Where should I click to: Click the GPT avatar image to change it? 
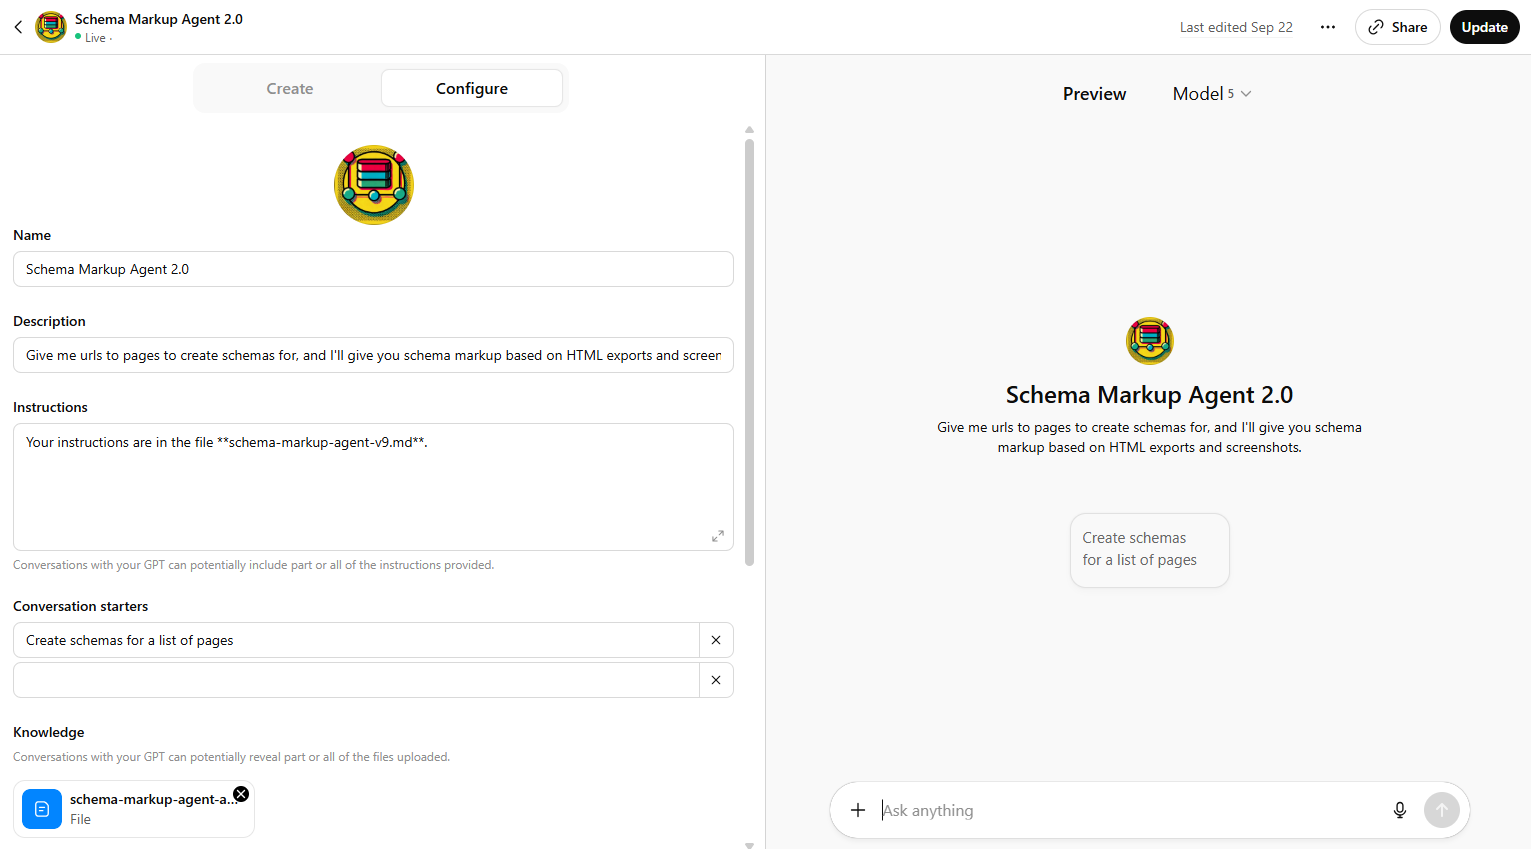point(373,184)
